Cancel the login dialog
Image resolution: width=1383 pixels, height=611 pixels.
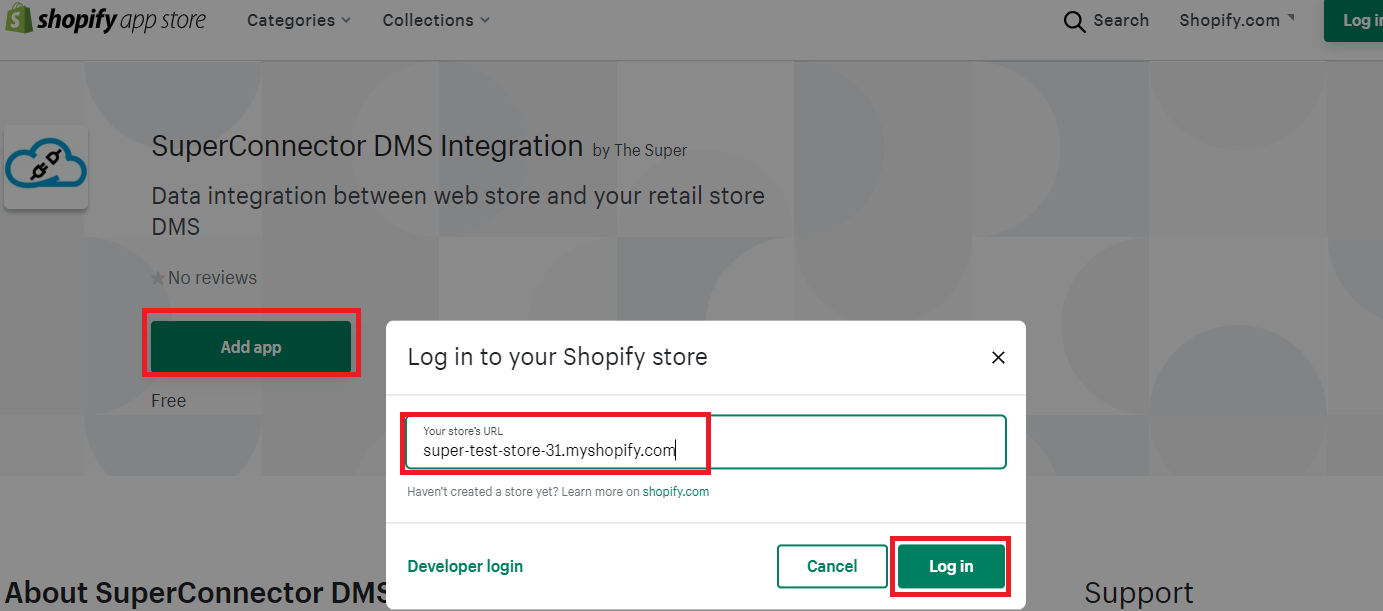coord(832,566)
